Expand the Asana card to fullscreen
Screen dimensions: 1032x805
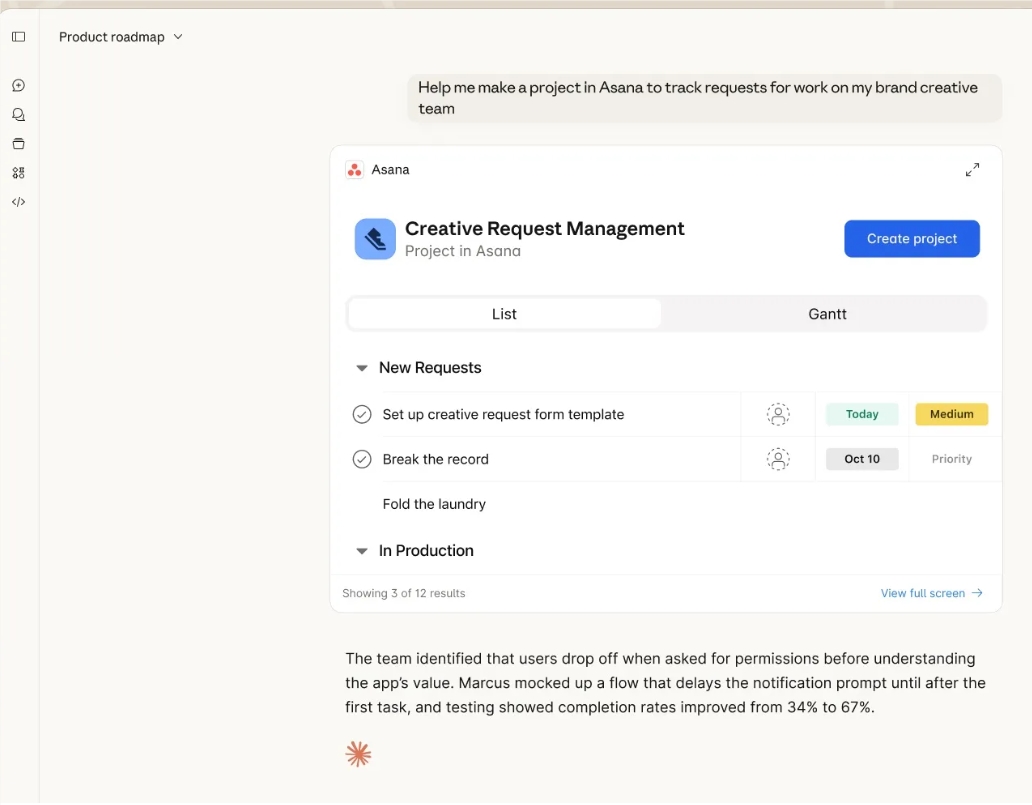[x=972, y=170]
